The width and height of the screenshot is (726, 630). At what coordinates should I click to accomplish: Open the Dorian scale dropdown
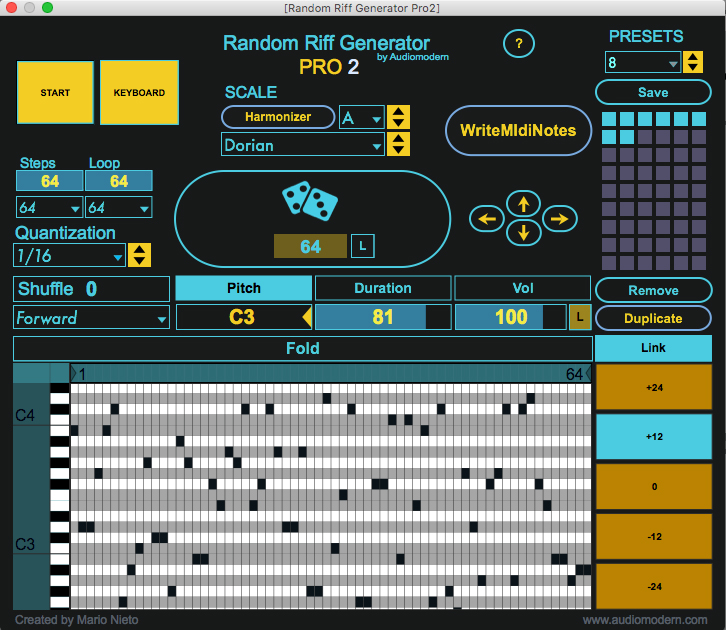coord(303,145)
